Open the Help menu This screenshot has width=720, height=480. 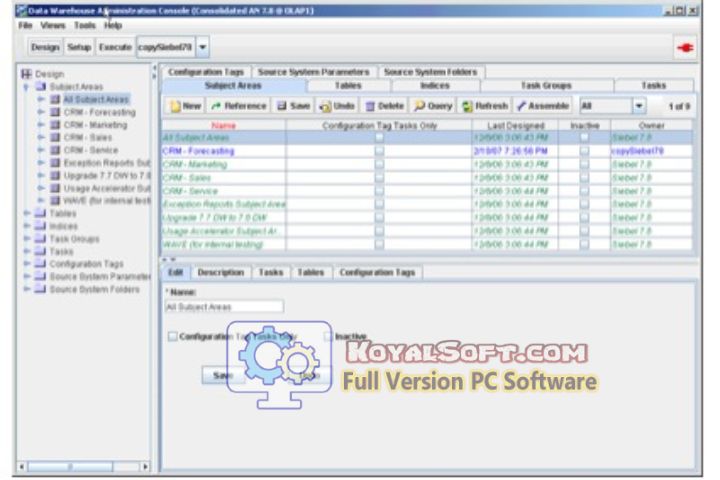tap(112, 25)
